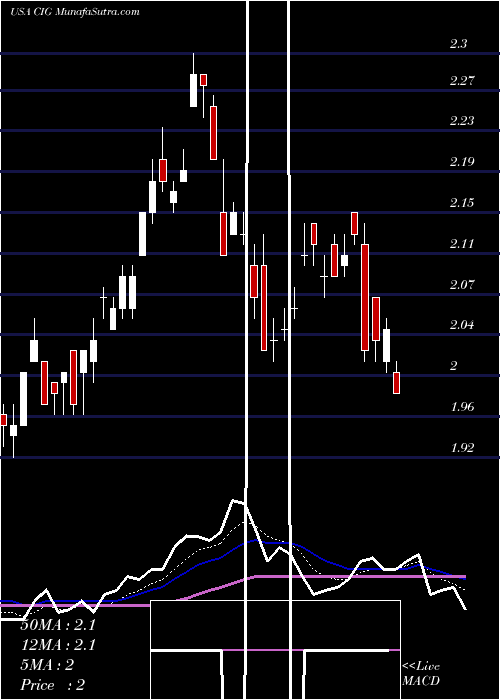Screen dimensions: 500x700
Task: Click the 2.3 price axis label
Action: pyautogui.click(x=458, y=44)
